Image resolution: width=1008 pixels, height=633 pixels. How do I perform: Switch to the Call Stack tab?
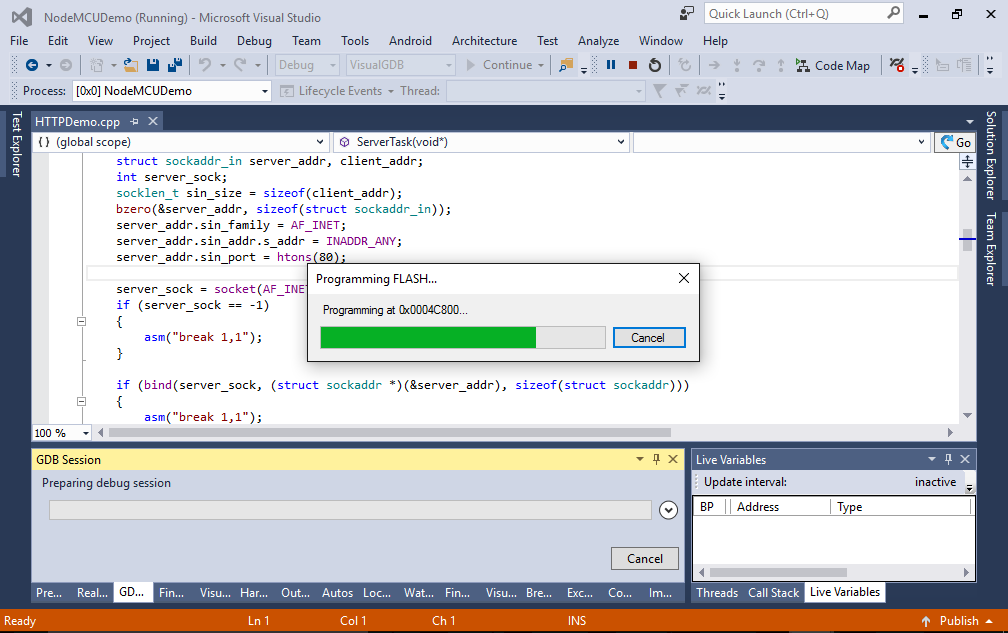coord(773,593)
